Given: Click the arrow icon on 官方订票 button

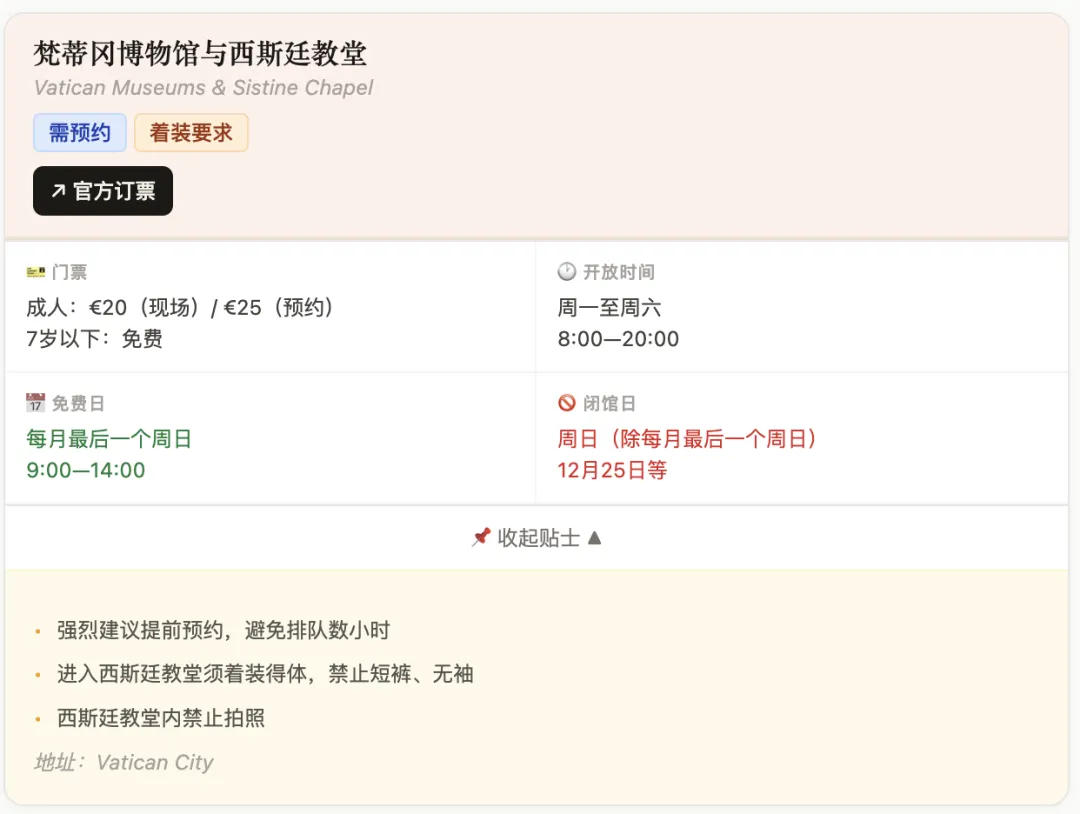Looking at the screenshot, I should pyautogui.click(x=58, y=191).
